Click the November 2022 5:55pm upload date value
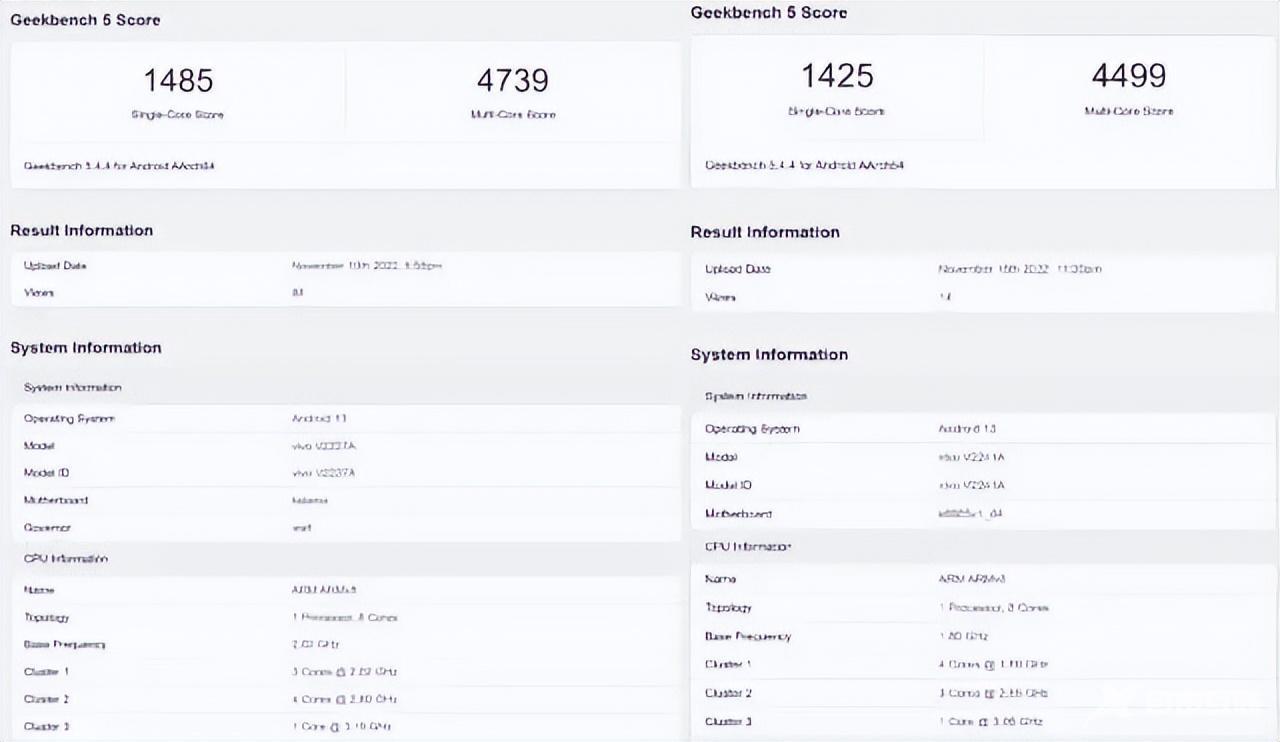This screenshot has width=1280, height=742. (367, 266)
